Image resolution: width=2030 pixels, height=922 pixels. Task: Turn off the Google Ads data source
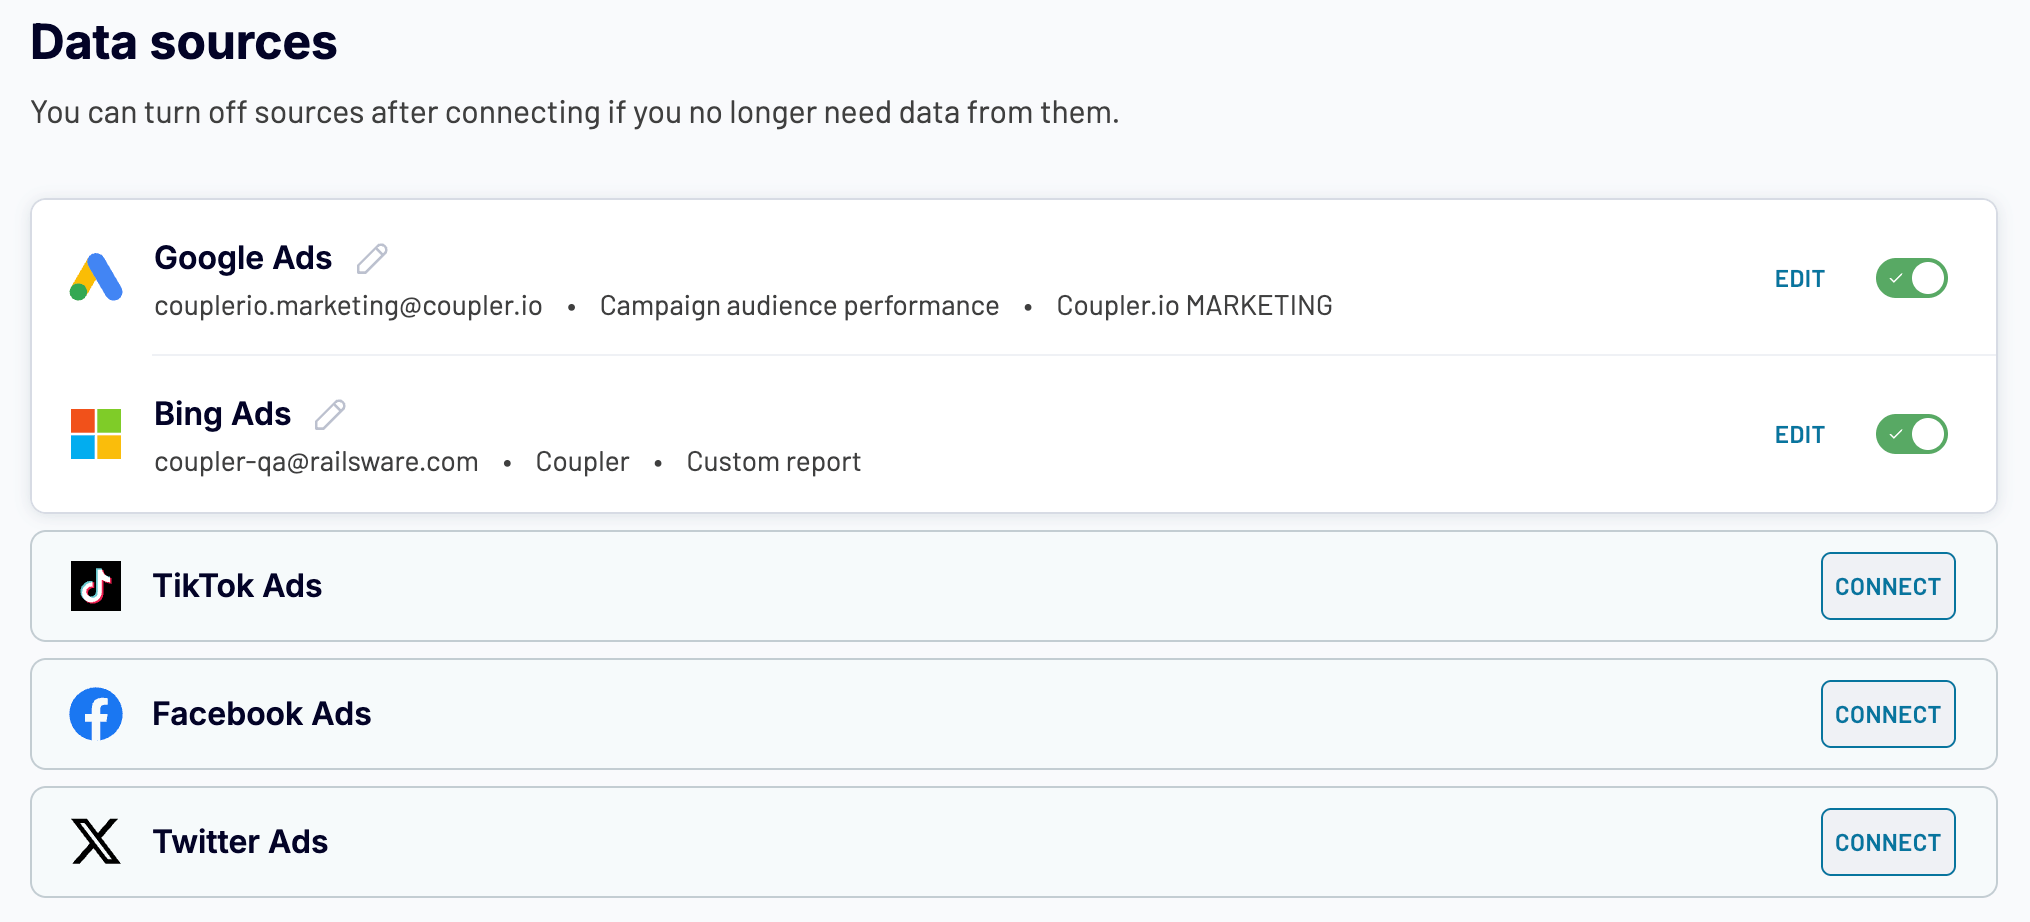tap(1911, 278)
